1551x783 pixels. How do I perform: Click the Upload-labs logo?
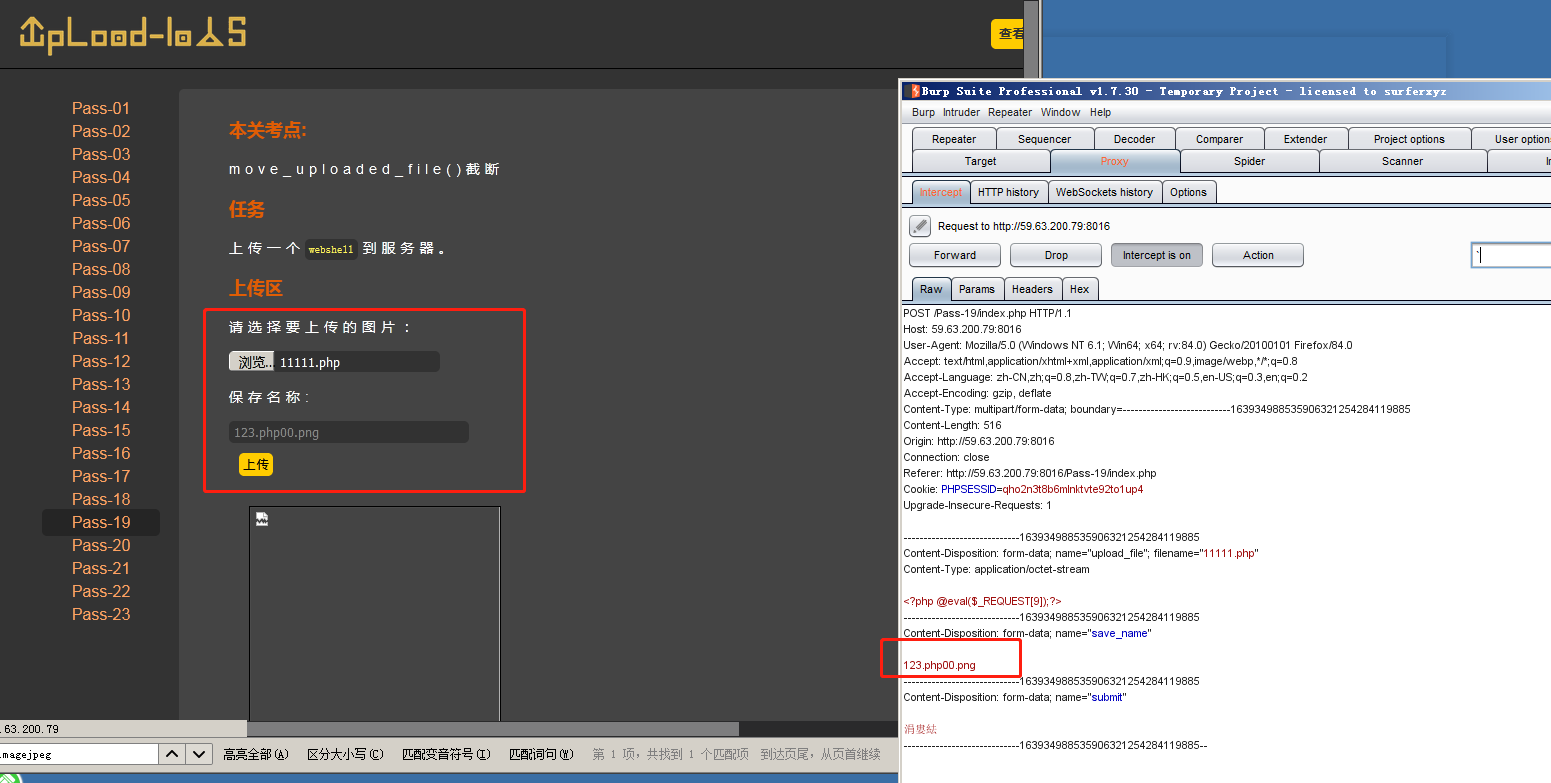click(x=133, y=34)
